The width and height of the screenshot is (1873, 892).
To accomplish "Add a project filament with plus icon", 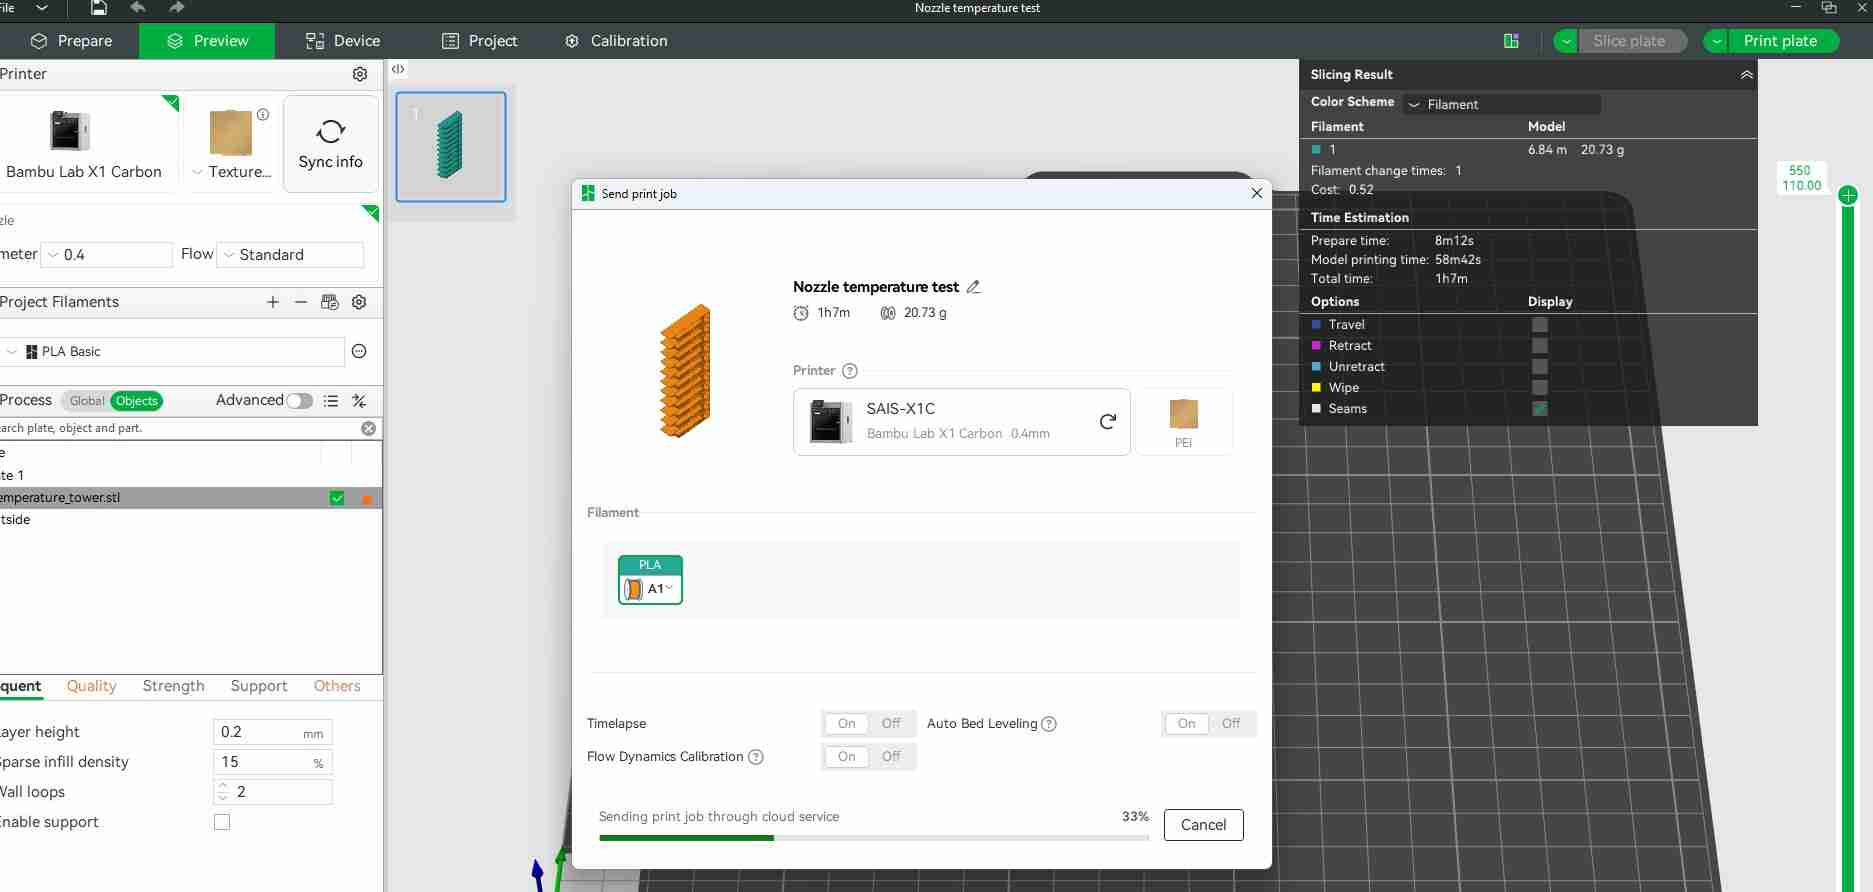I will tap(273, 302).
